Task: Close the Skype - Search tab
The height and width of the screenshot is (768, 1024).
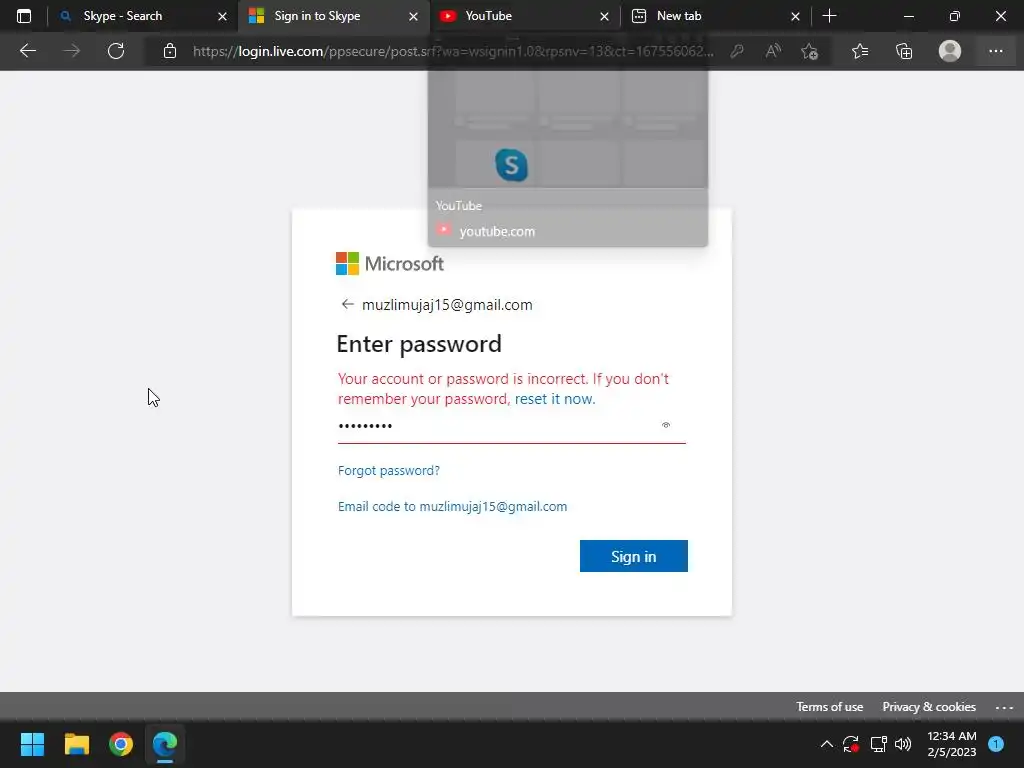Action: [x=222, y=16]
